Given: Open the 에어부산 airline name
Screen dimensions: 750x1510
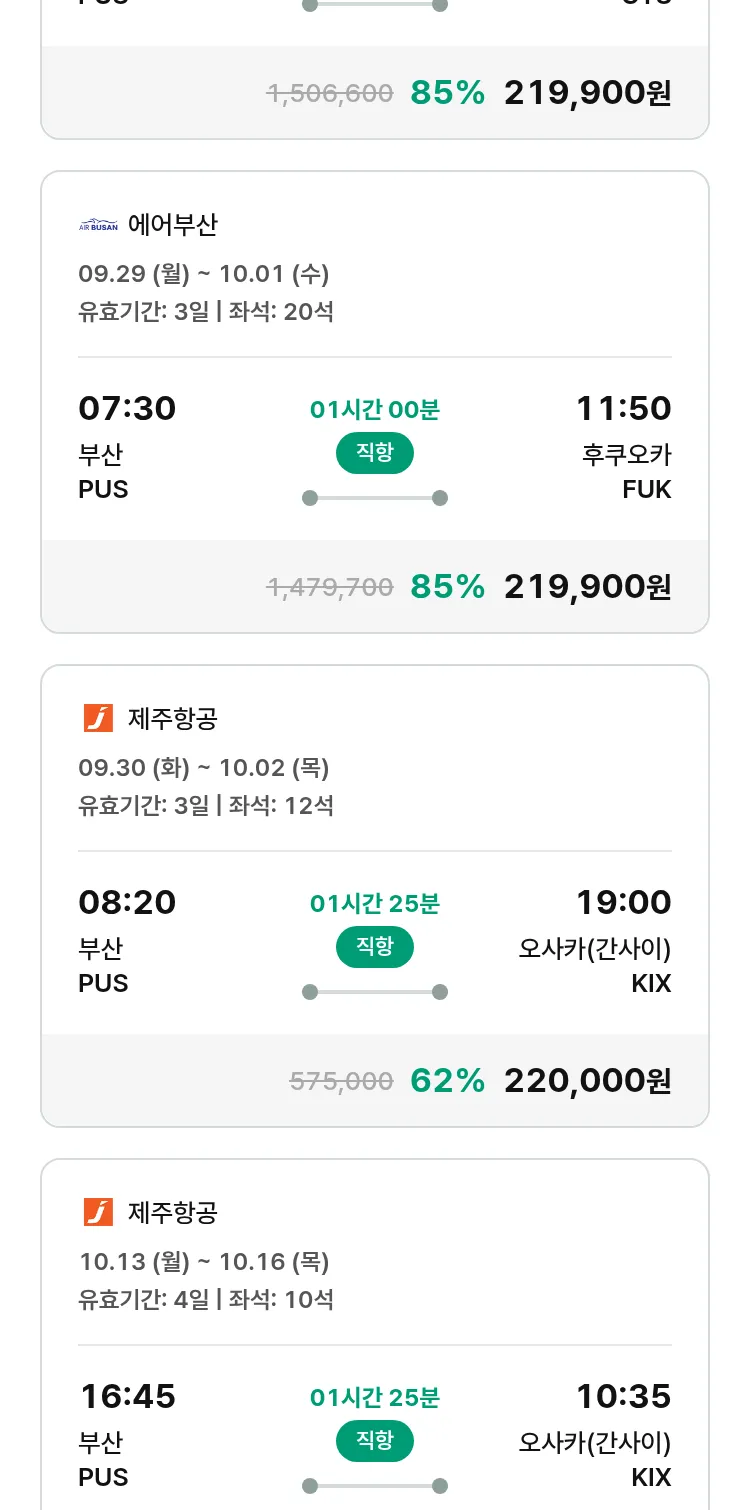Looking at the screenshot, I should (172, 225).
